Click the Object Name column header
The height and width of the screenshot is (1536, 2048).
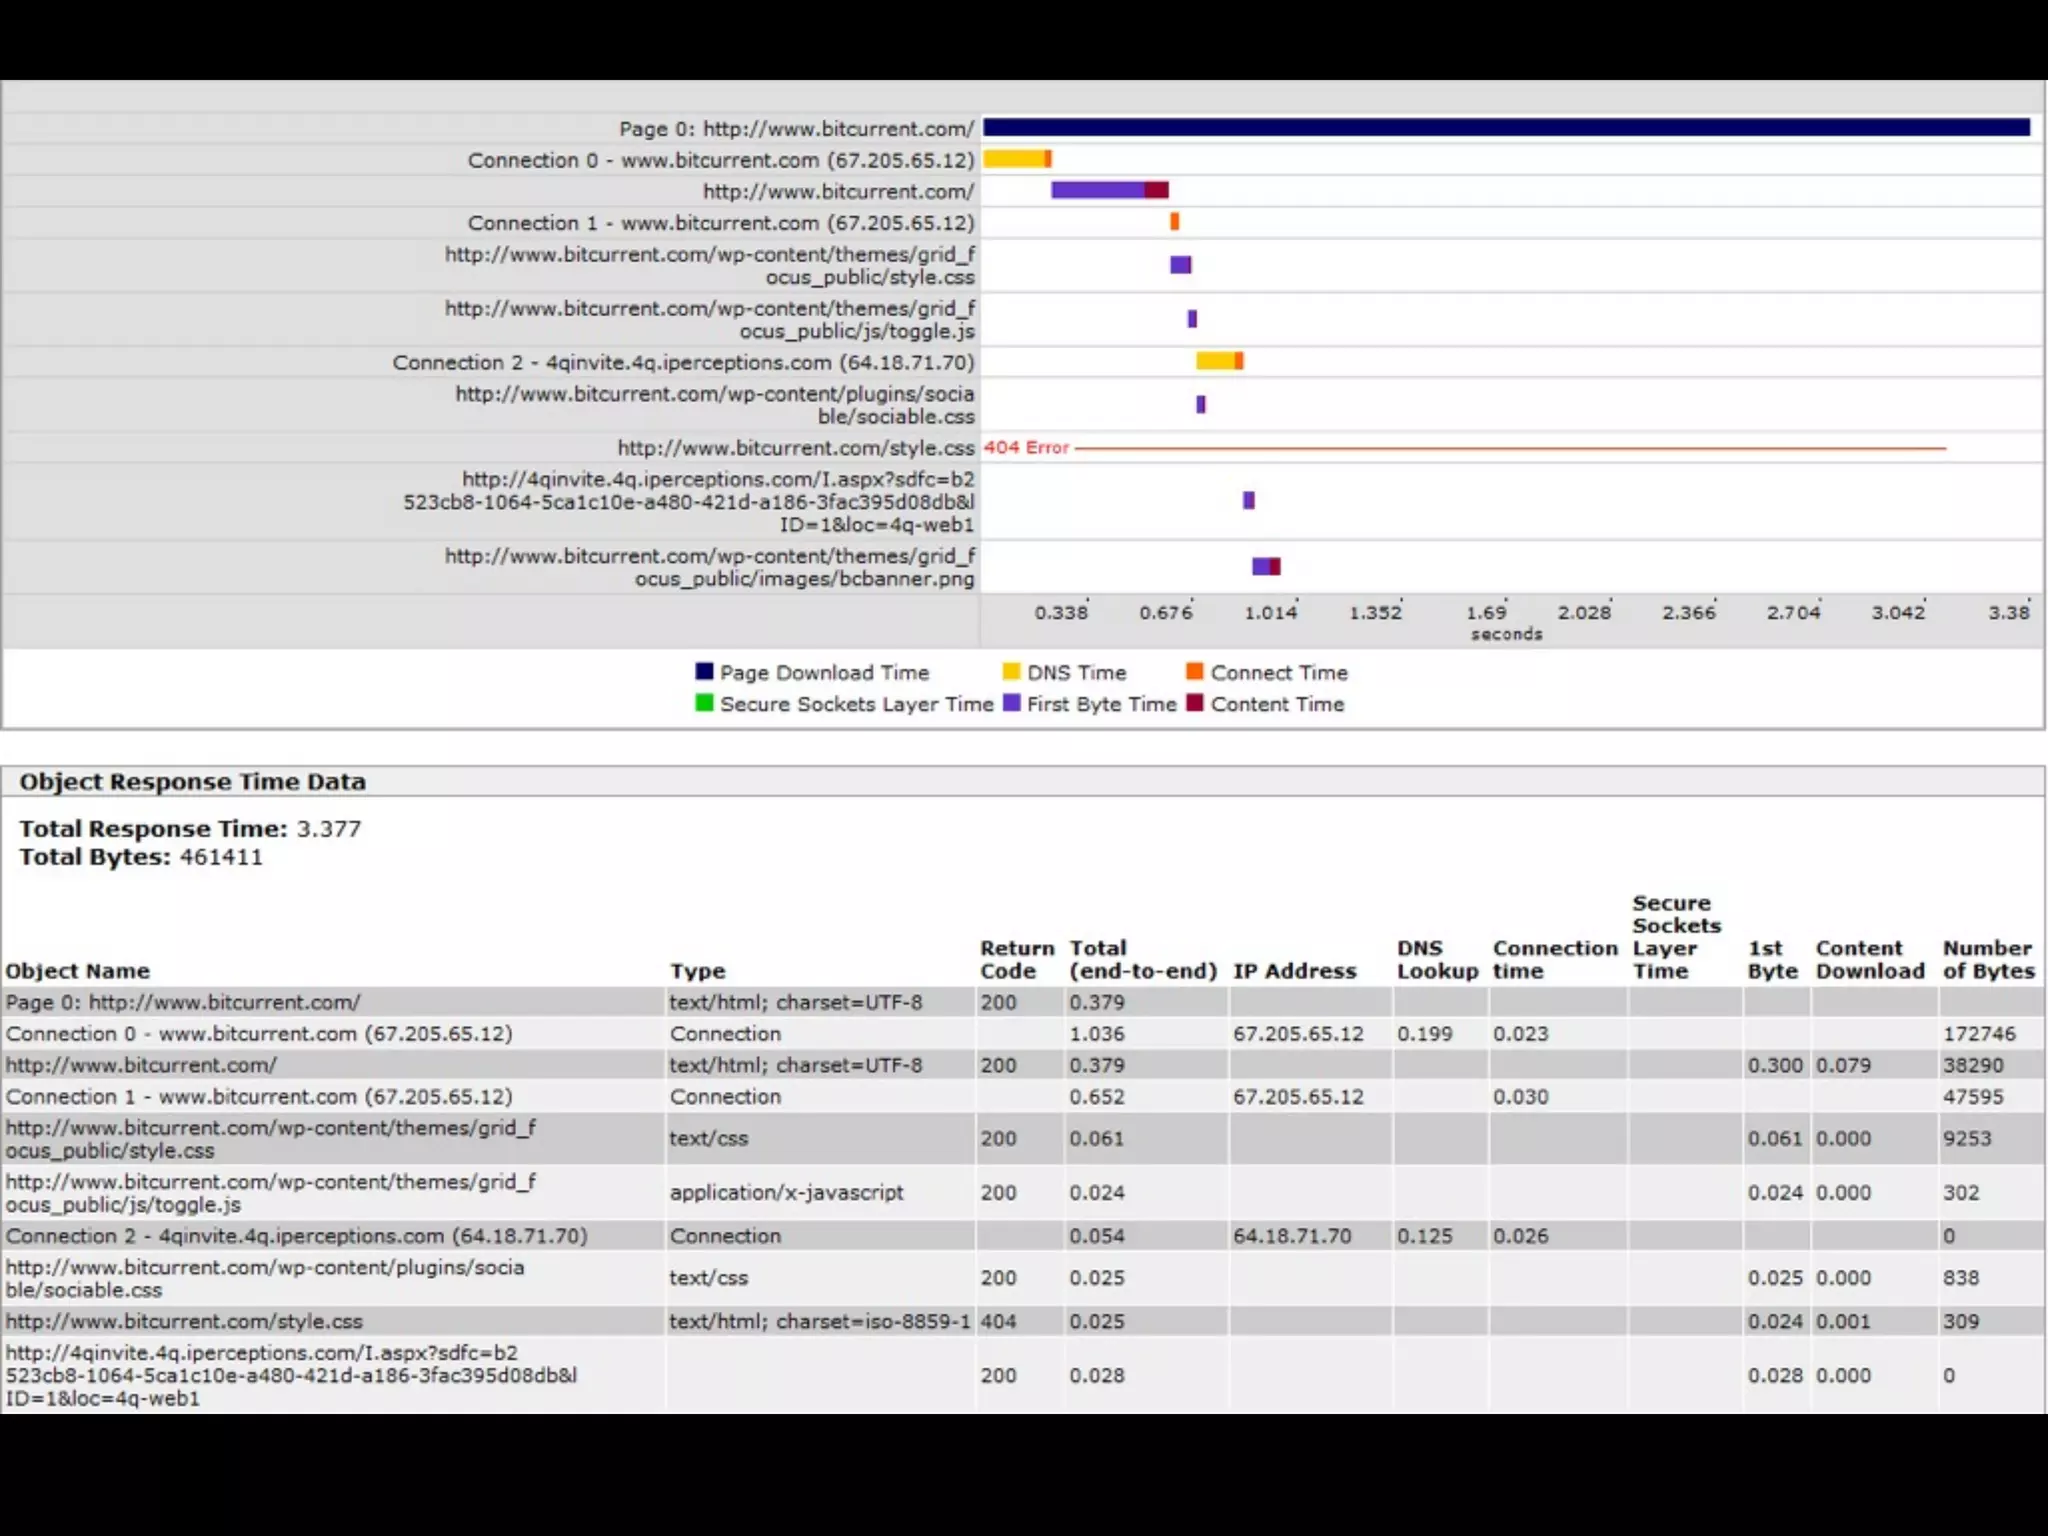point(77,971)
